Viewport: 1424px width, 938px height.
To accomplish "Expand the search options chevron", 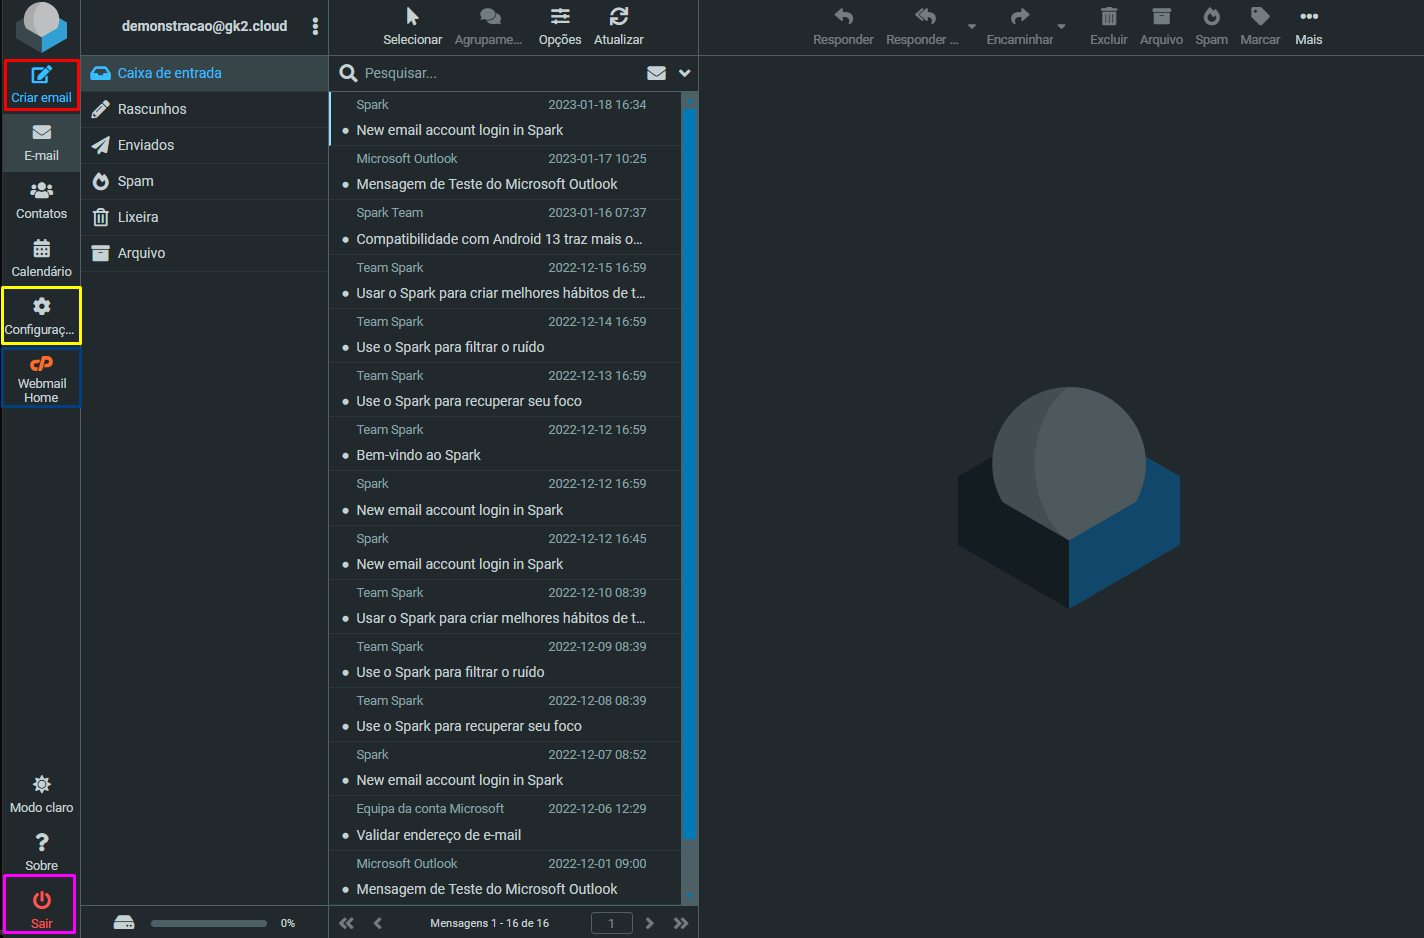I will [x=685, y=73].
